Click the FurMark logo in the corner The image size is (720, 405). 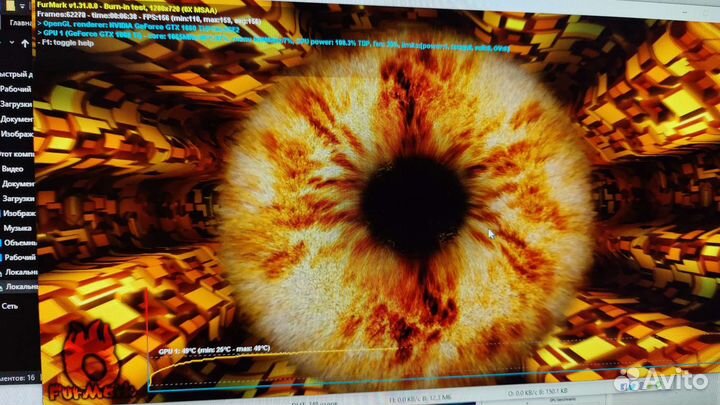coord(90,361)
